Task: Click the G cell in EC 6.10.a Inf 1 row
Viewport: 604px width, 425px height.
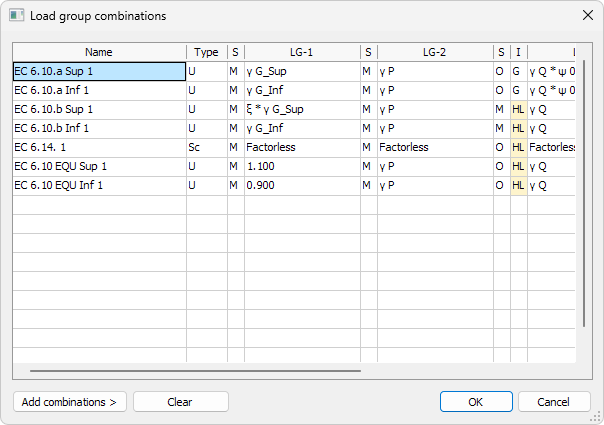Action: pos(519,91)
